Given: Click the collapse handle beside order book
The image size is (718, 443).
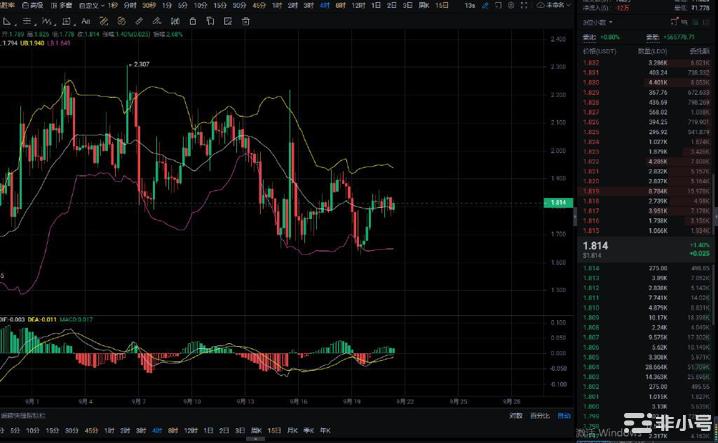Looking at the screenshot, I should click(575, 216).
